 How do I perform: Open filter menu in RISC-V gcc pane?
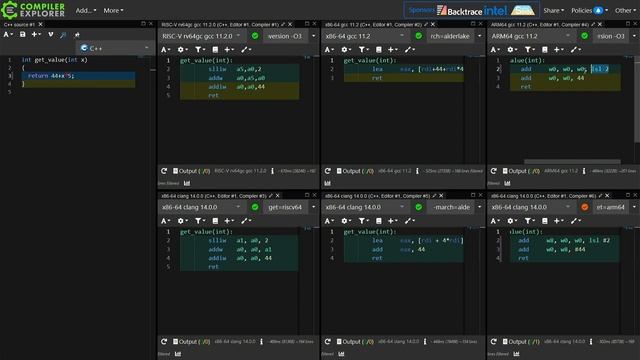point(200,50)
